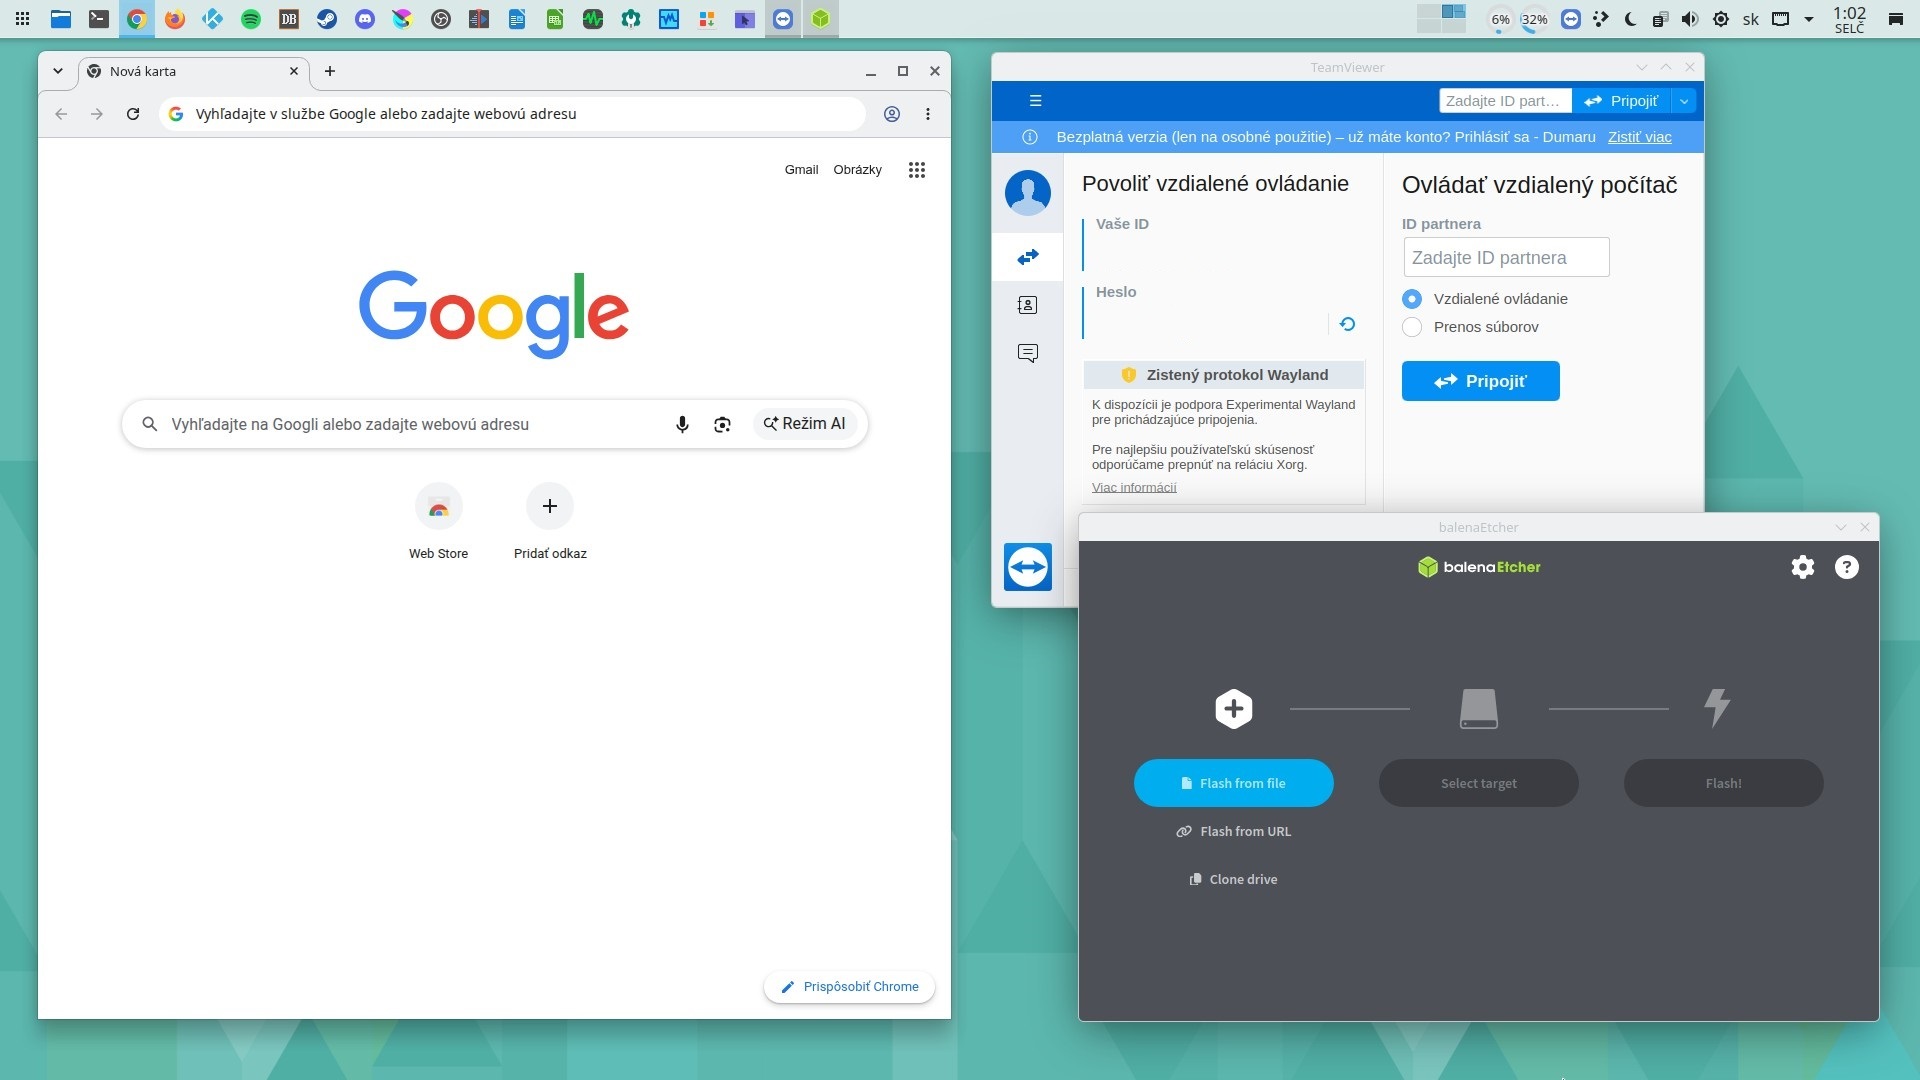Click Flash from URL option
The image size is (1920, 1080).
click(x=1233, y=831)
